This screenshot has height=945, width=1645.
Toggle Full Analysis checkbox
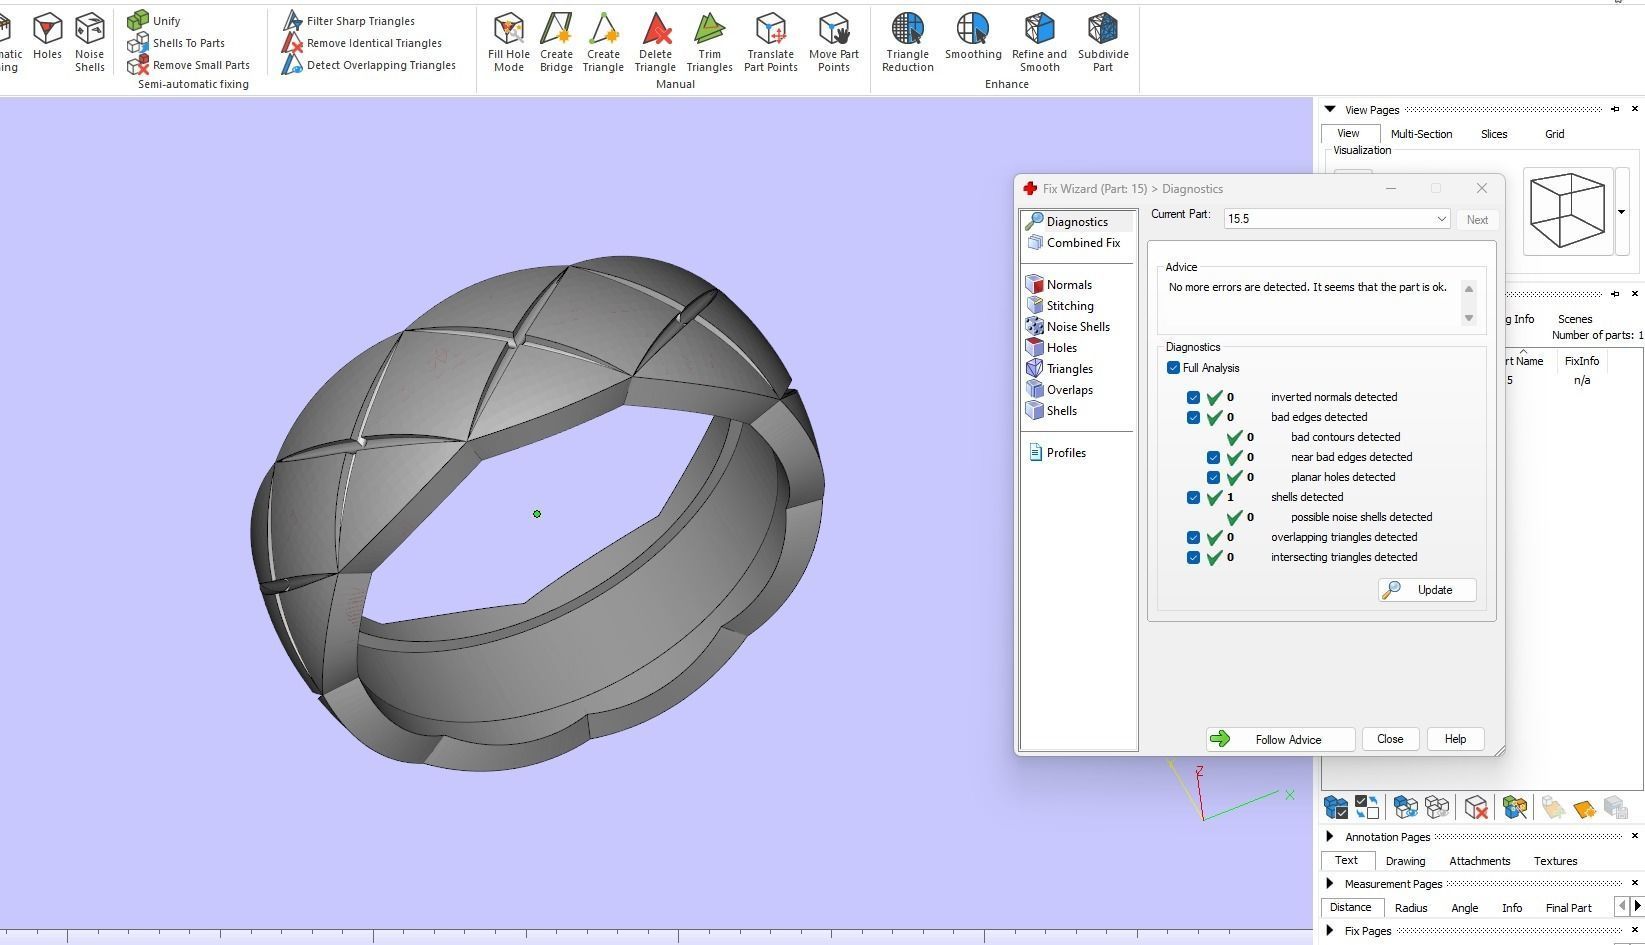(1173, 368)
